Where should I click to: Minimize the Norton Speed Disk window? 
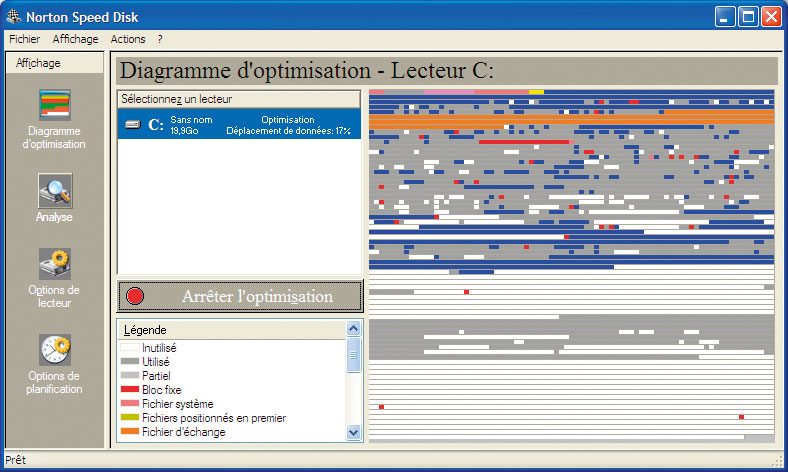pyautogui.click(x=724, y=17)
